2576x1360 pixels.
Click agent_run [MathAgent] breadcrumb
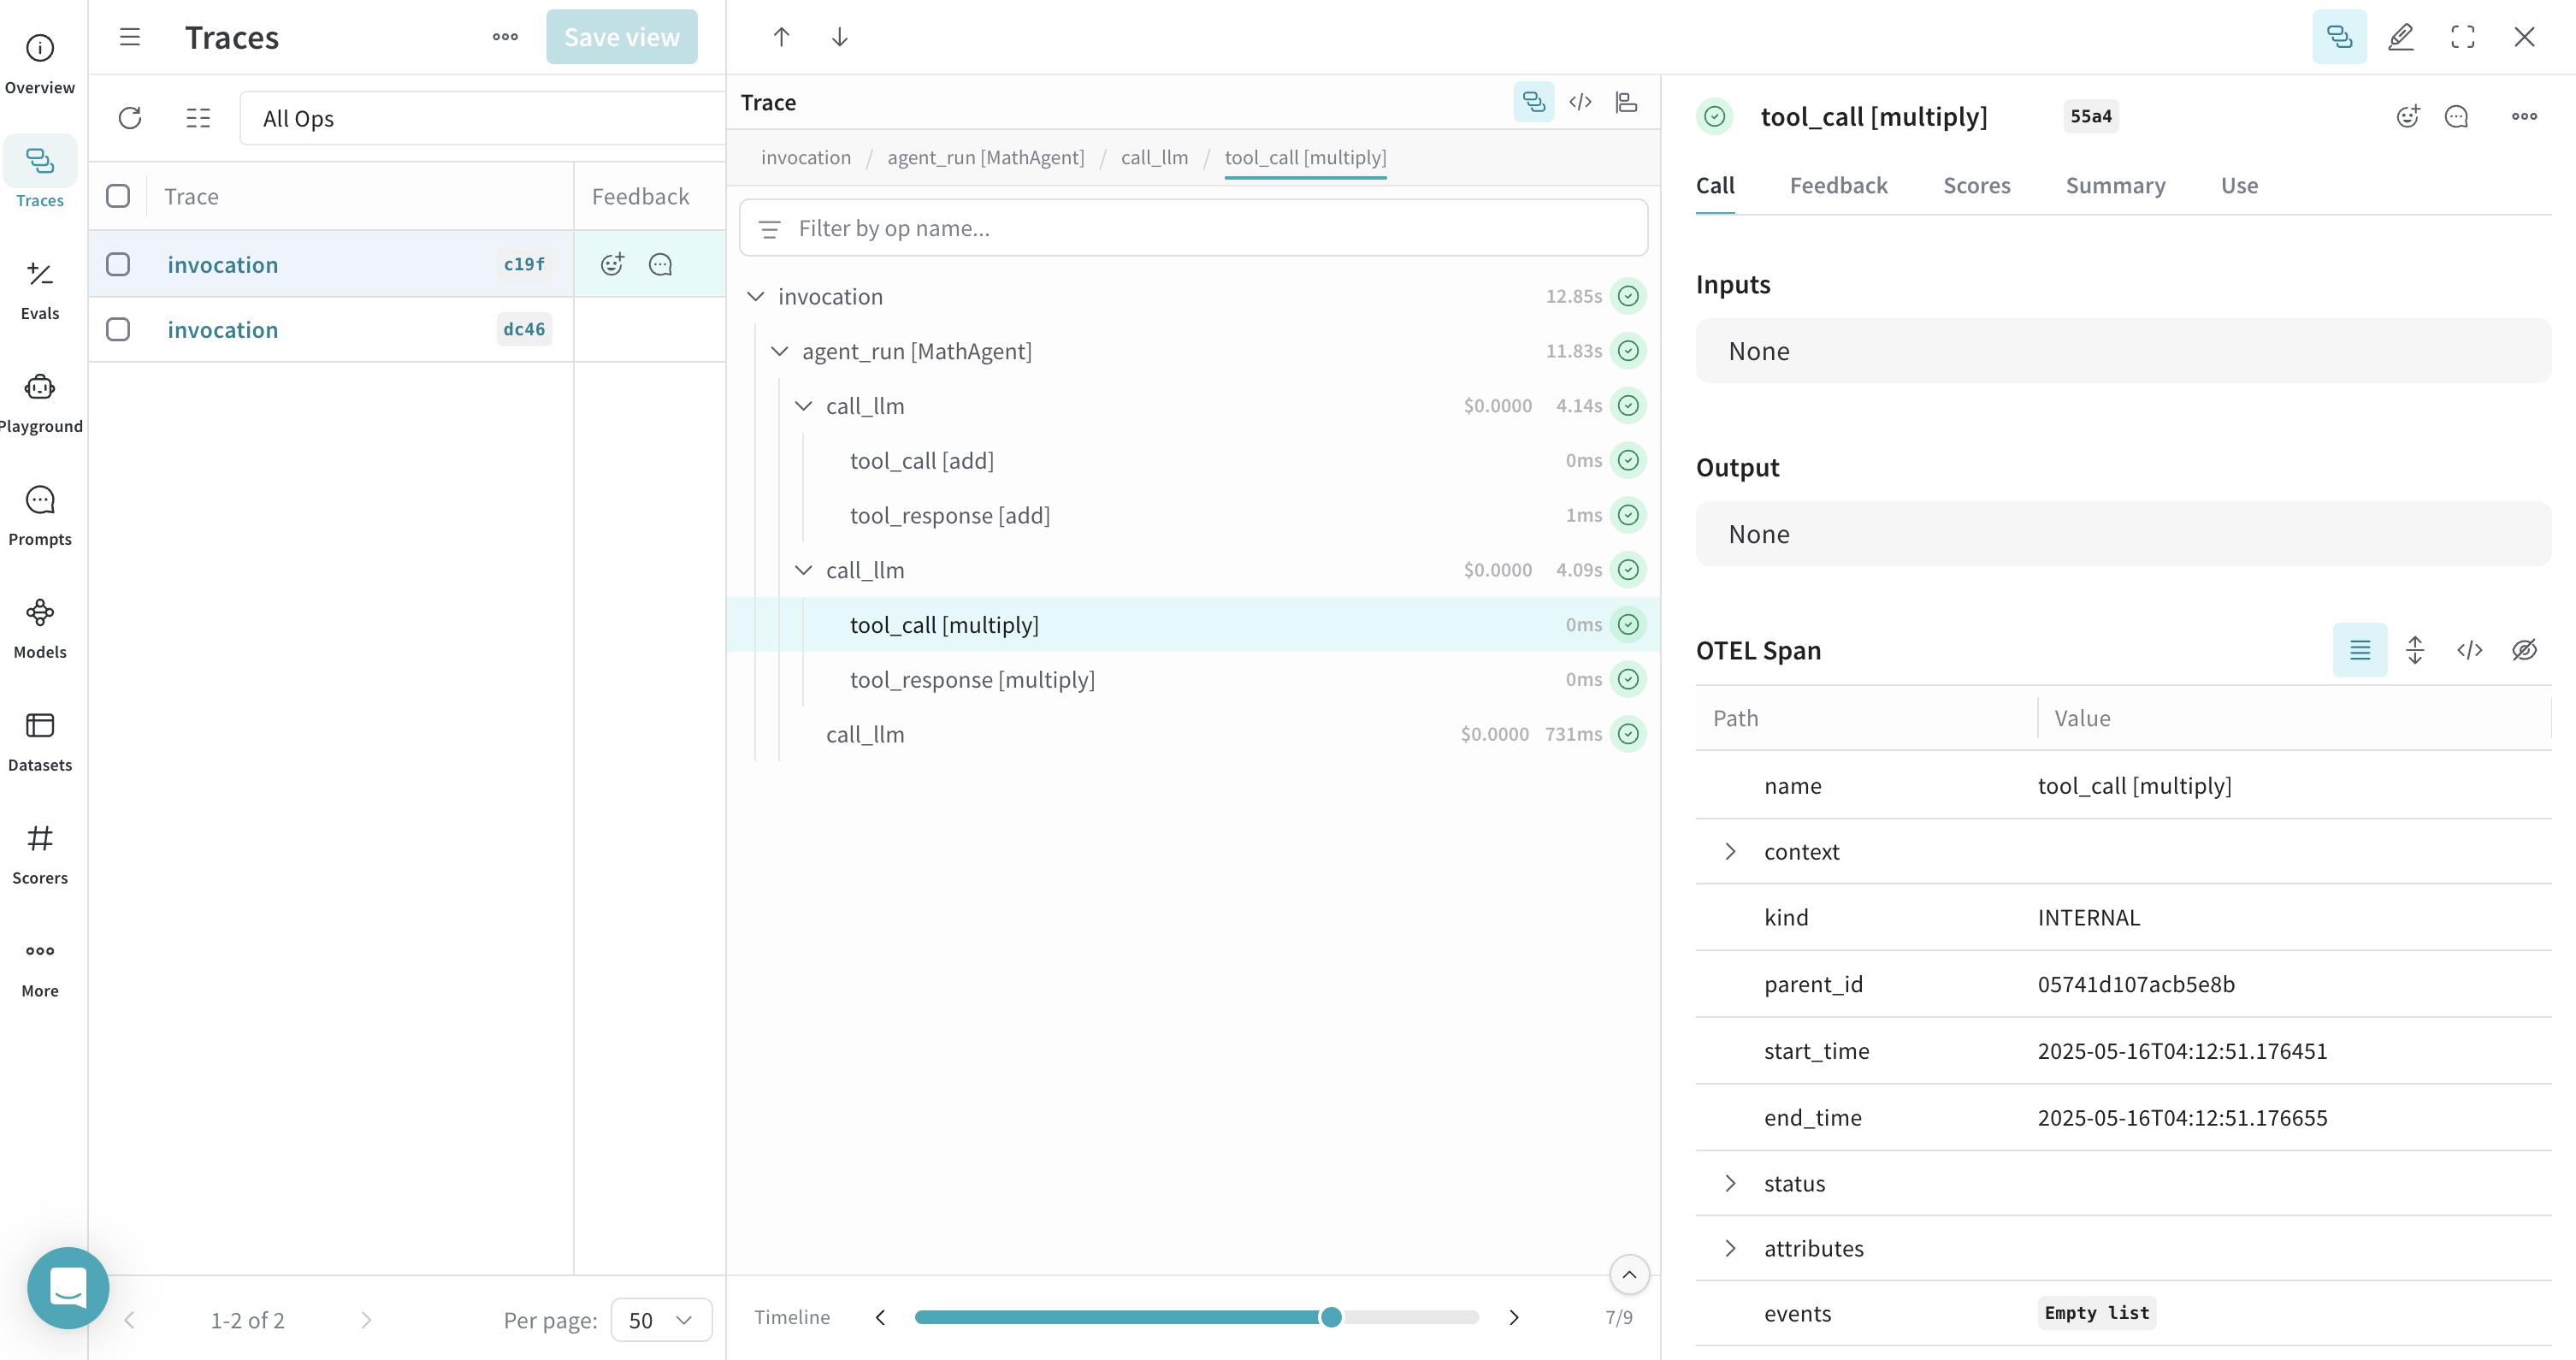pos(985,157)
